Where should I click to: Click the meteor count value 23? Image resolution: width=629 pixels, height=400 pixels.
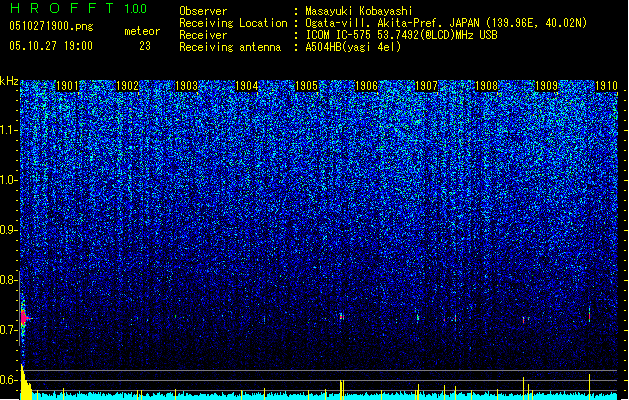pyautogui.click(x=145, y=46)
